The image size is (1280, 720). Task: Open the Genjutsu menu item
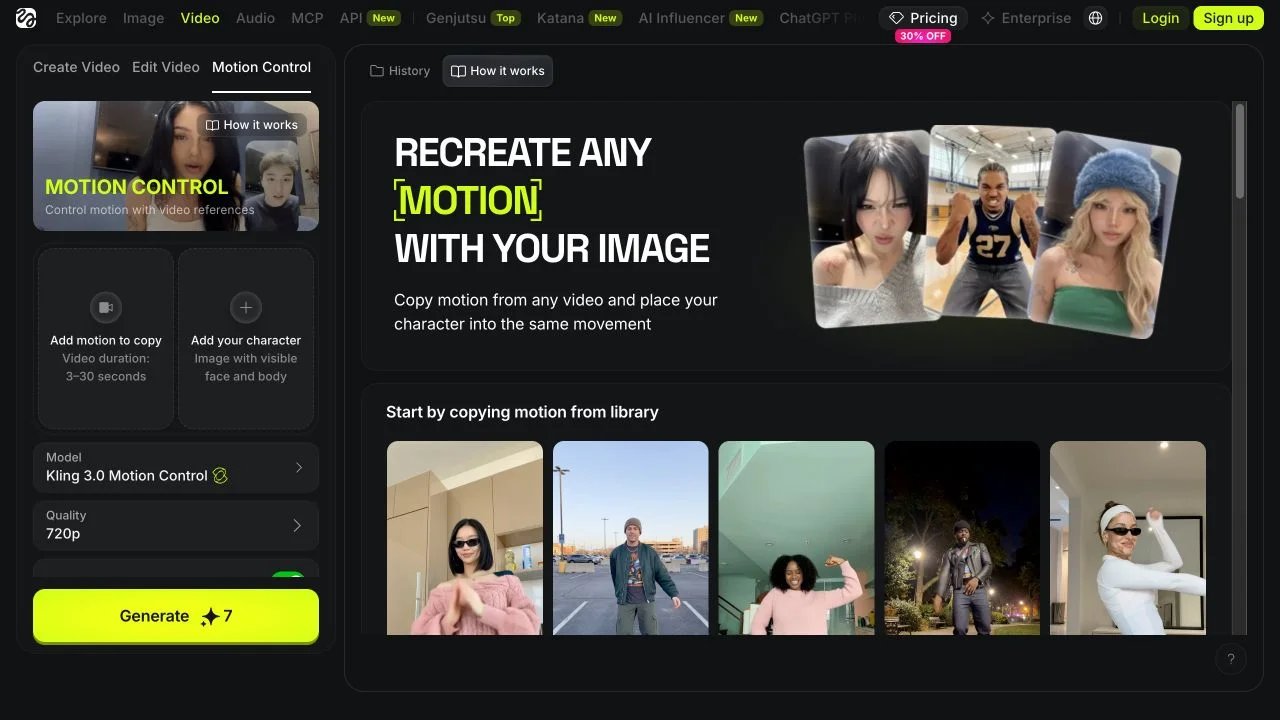[x=473, y=18]
